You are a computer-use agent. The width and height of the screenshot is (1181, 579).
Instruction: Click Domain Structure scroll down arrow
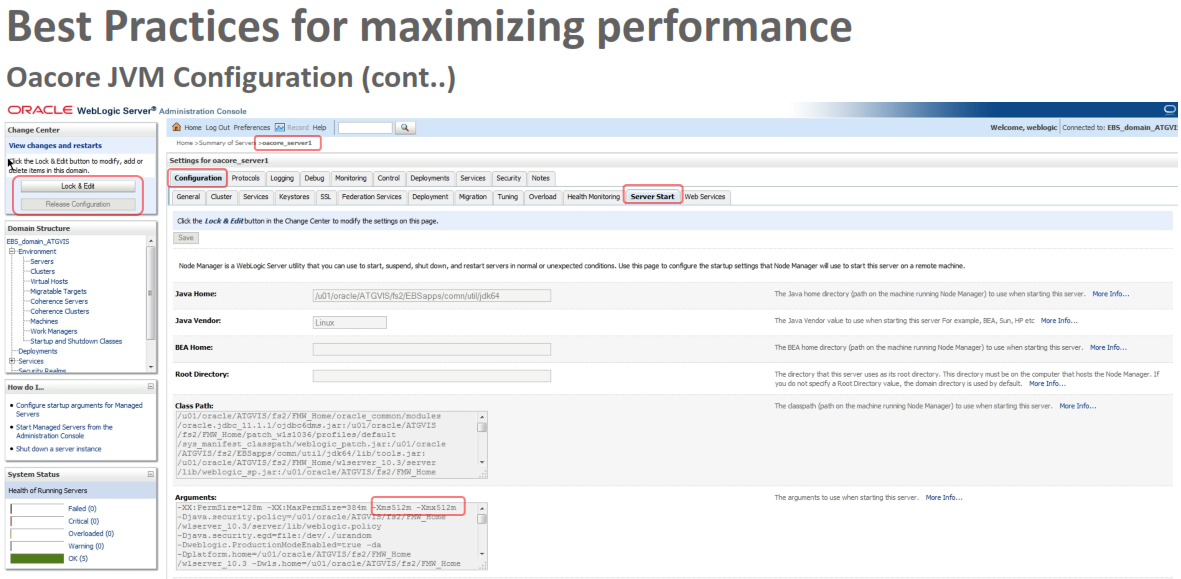(151, 367)
